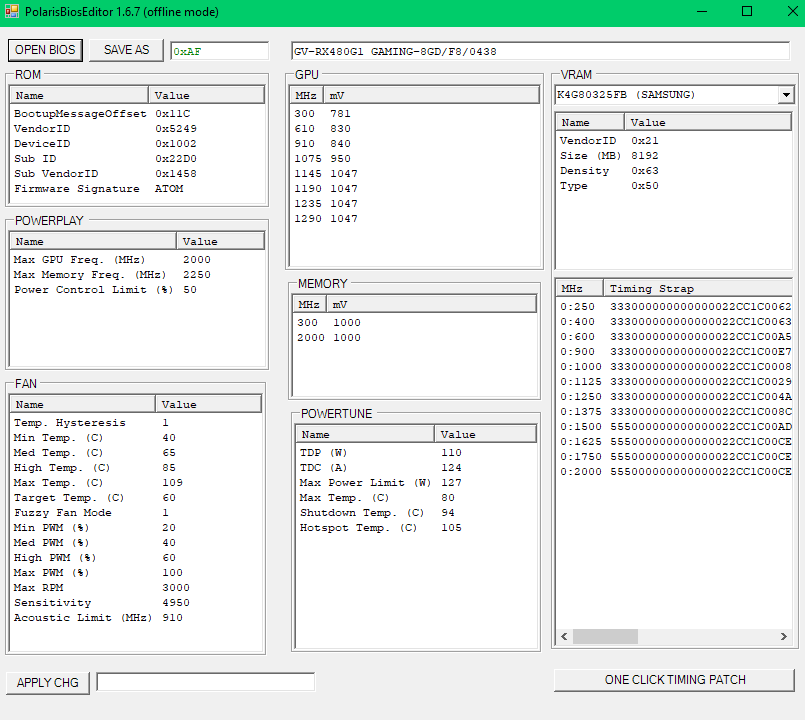805x720 pixels.
Task: Select memory state 2000 MHz row
Action: (415, 337)
